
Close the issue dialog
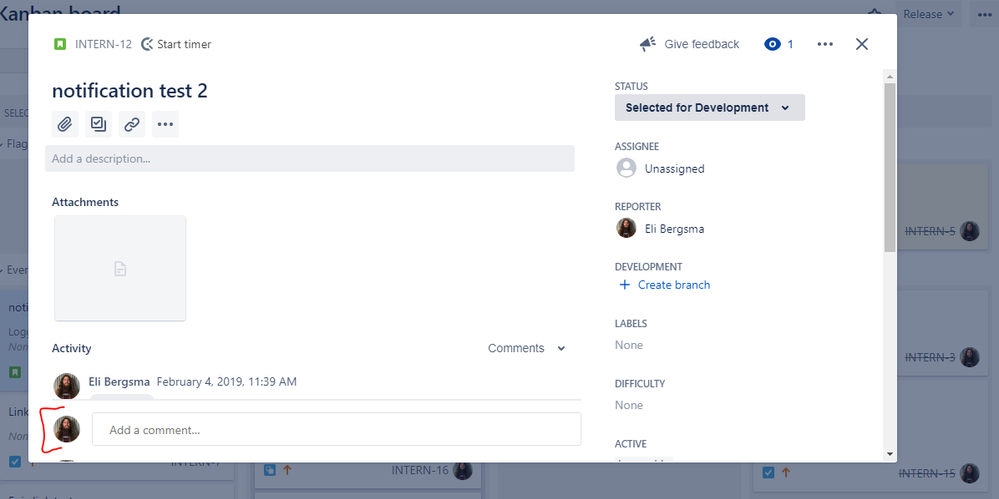coord(861,44)
